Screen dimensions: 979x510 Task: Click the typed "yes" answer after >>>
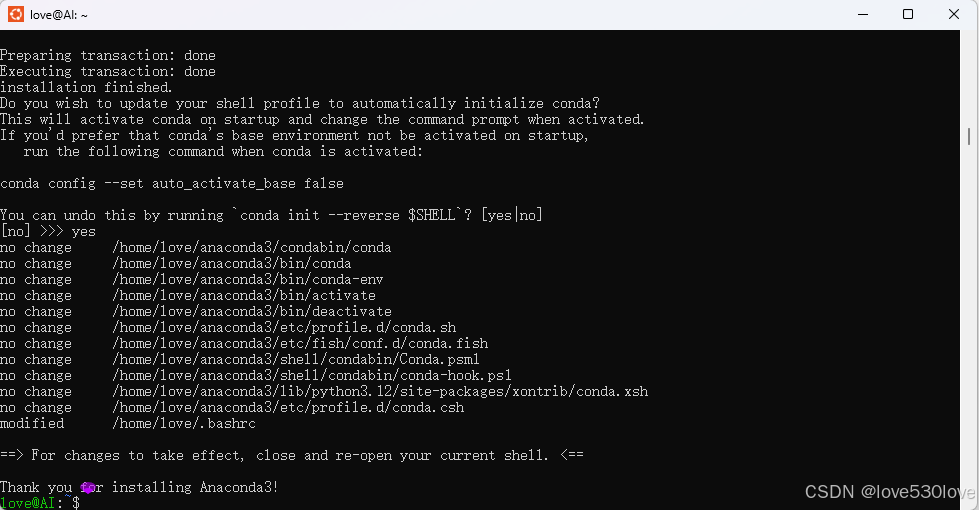(x=84, y=232)
